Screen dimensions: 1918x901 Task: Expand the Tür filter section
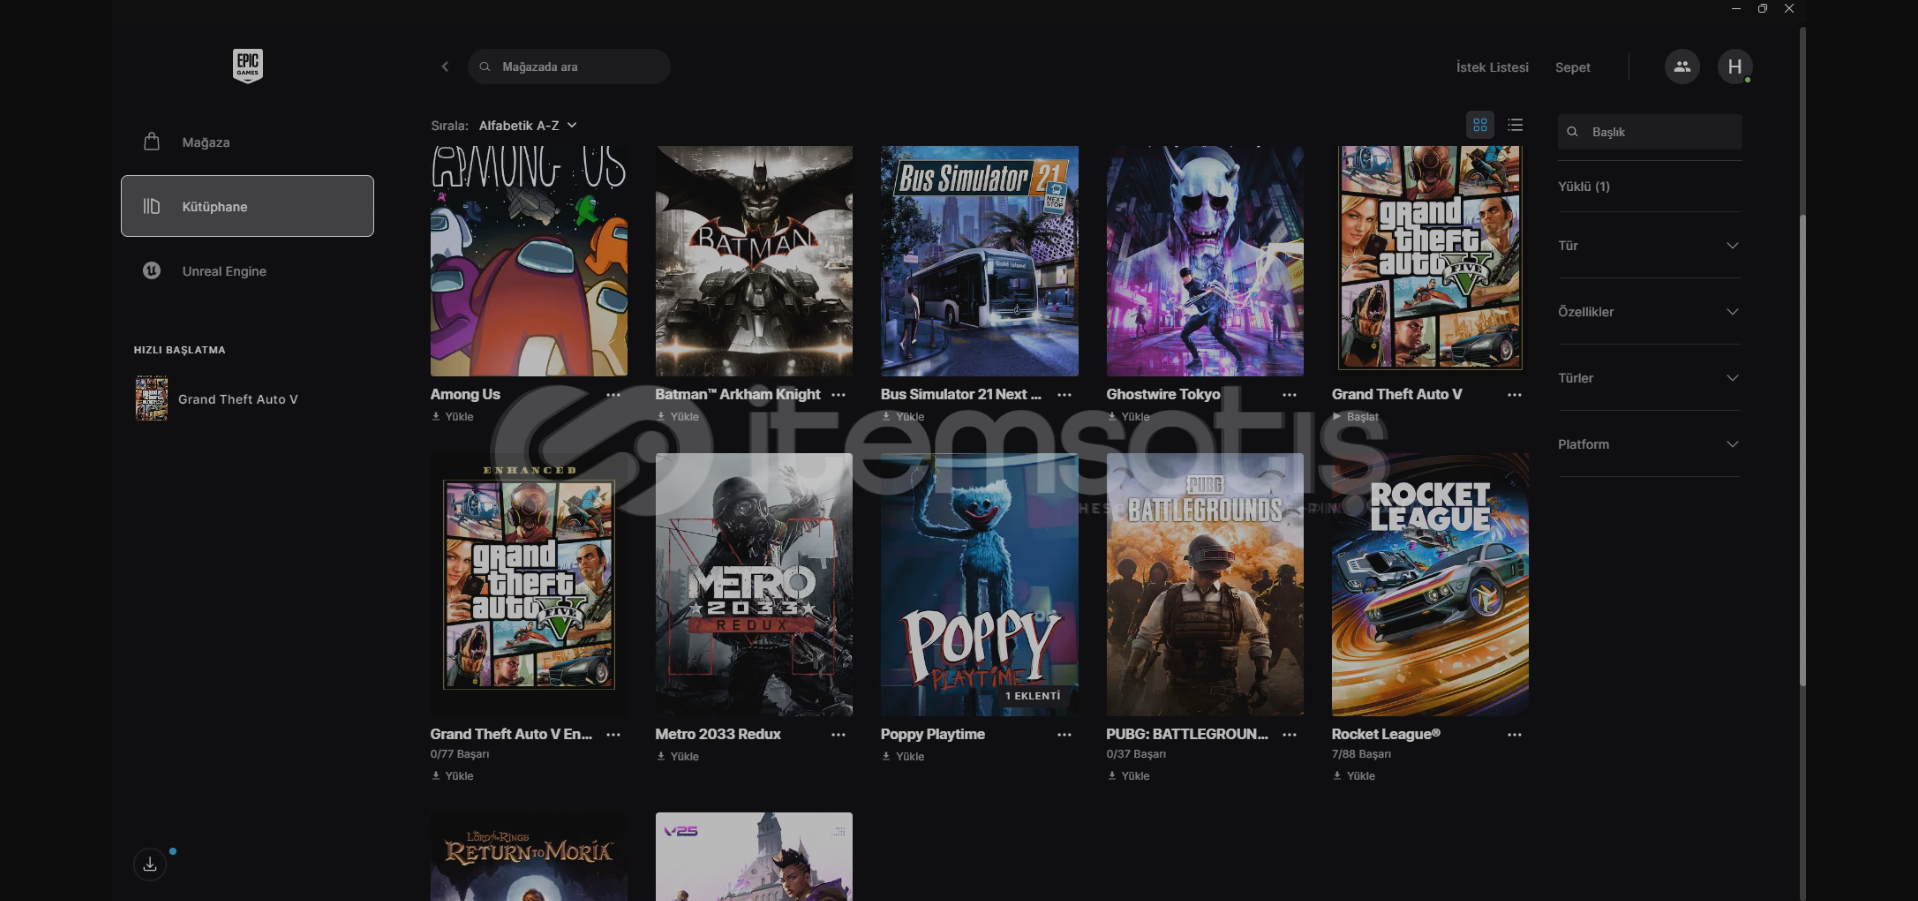(1649, 245)
